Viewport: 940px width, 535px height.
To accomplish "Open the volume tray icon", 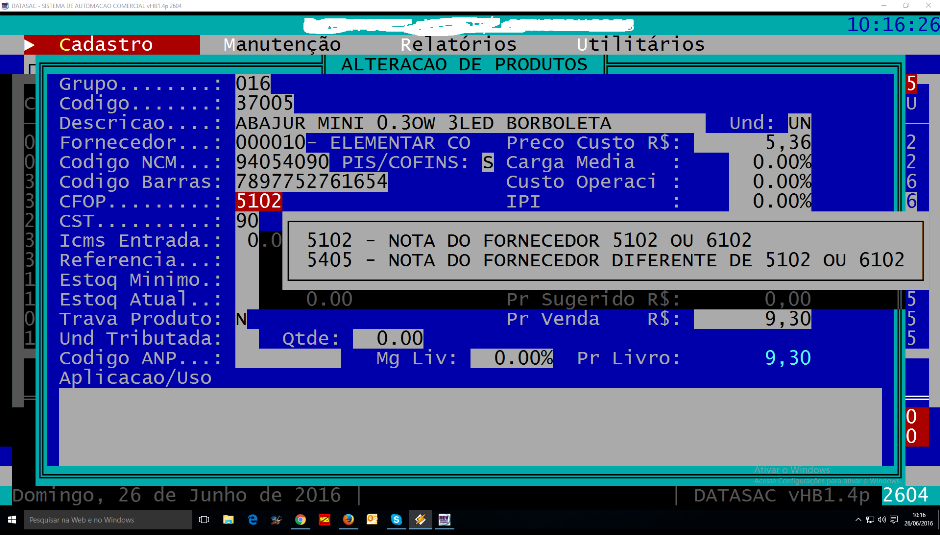I will click(x=882, y=520).
